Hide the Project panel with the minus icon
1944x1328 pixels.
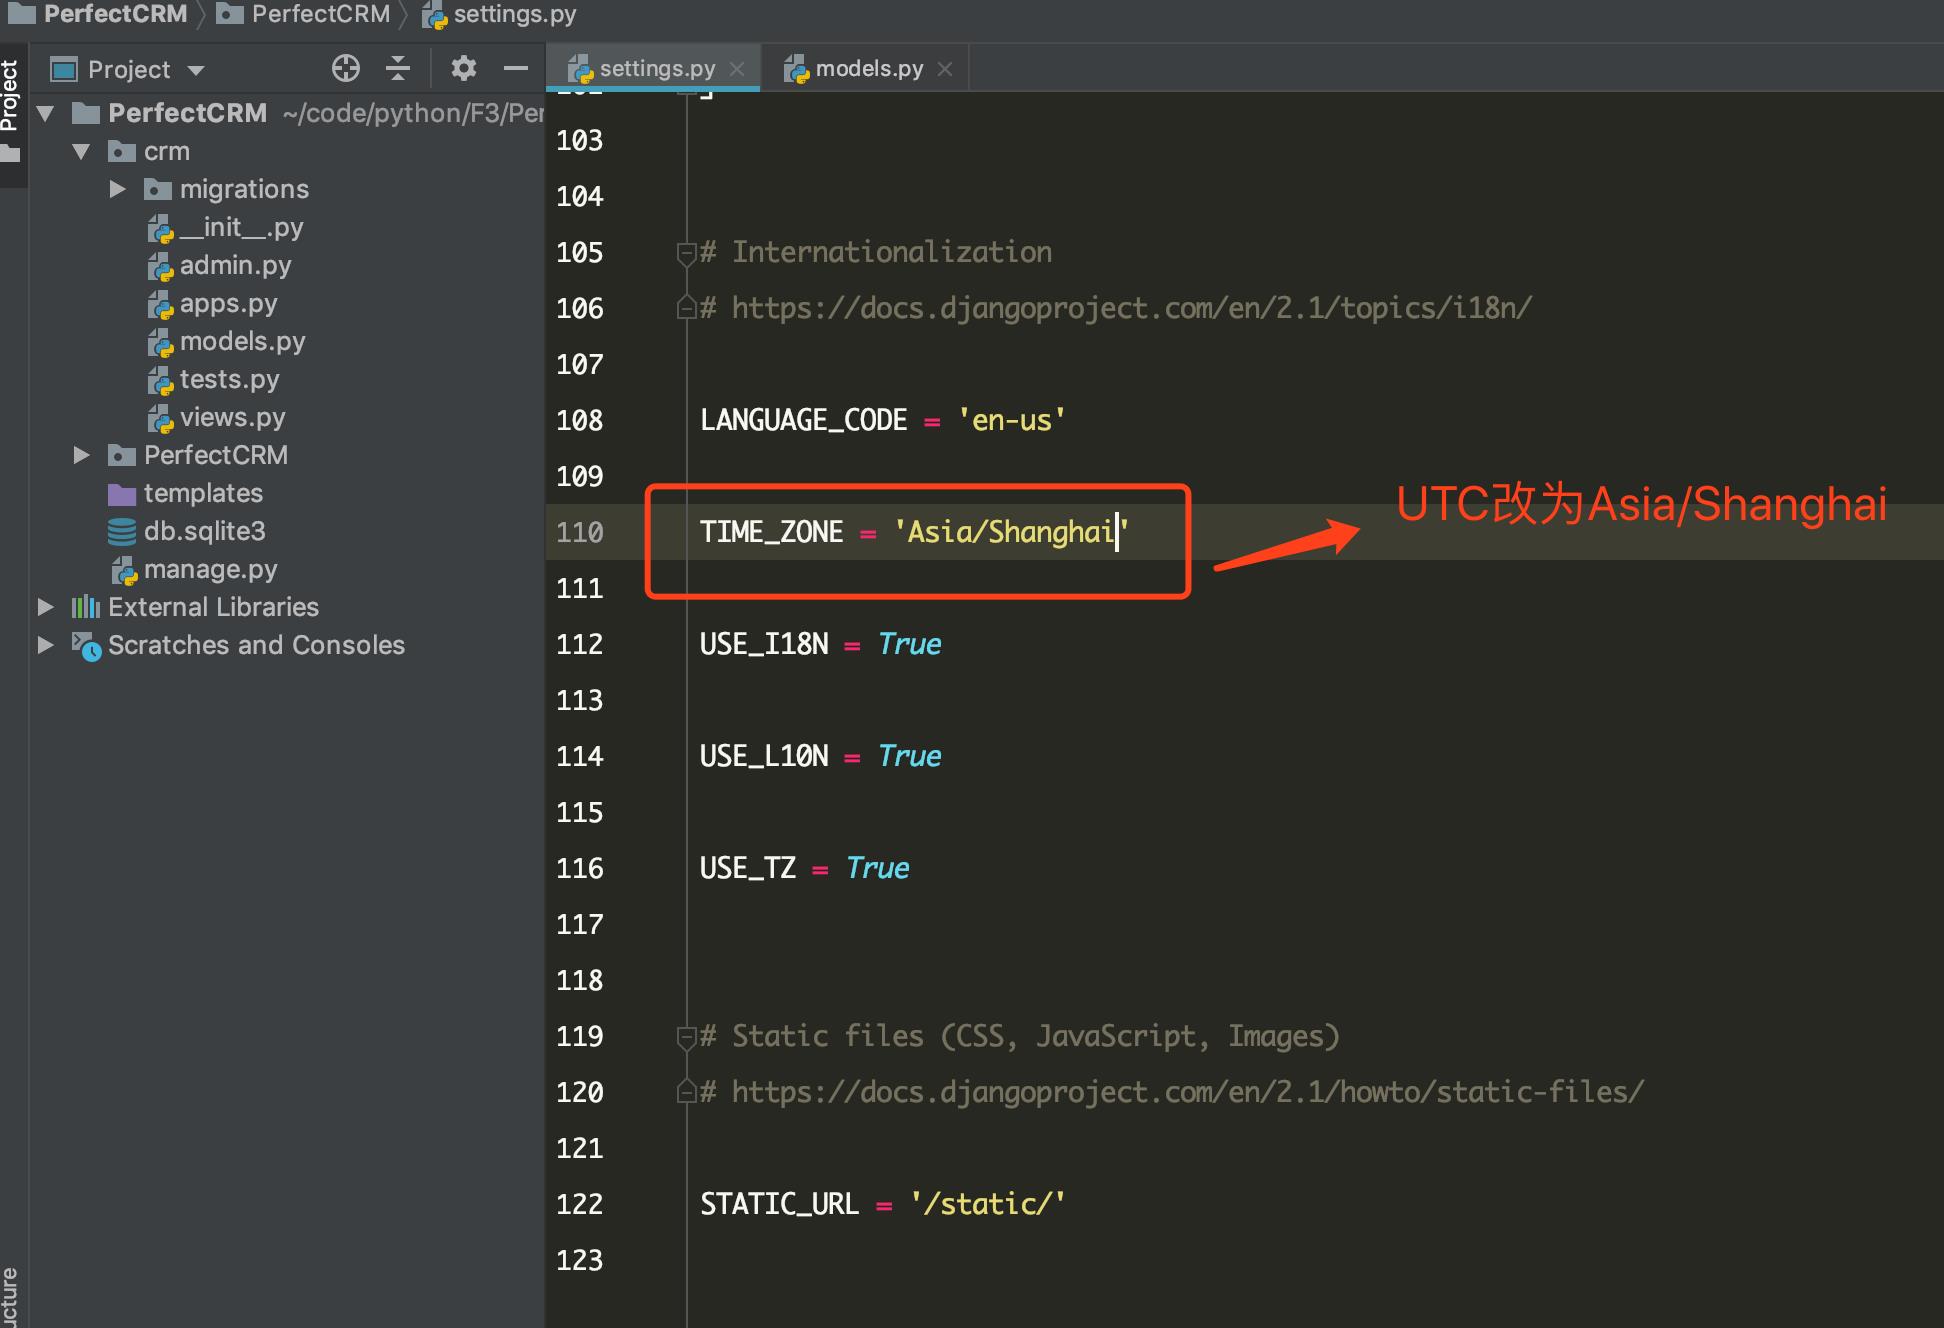click(516, 68)
